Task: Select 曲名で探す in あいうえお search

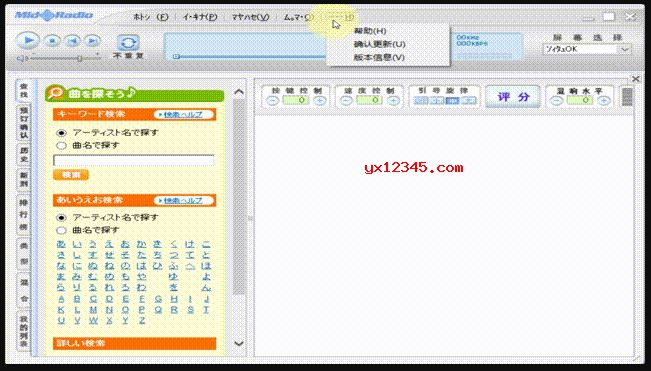Action: pos(61,230)
